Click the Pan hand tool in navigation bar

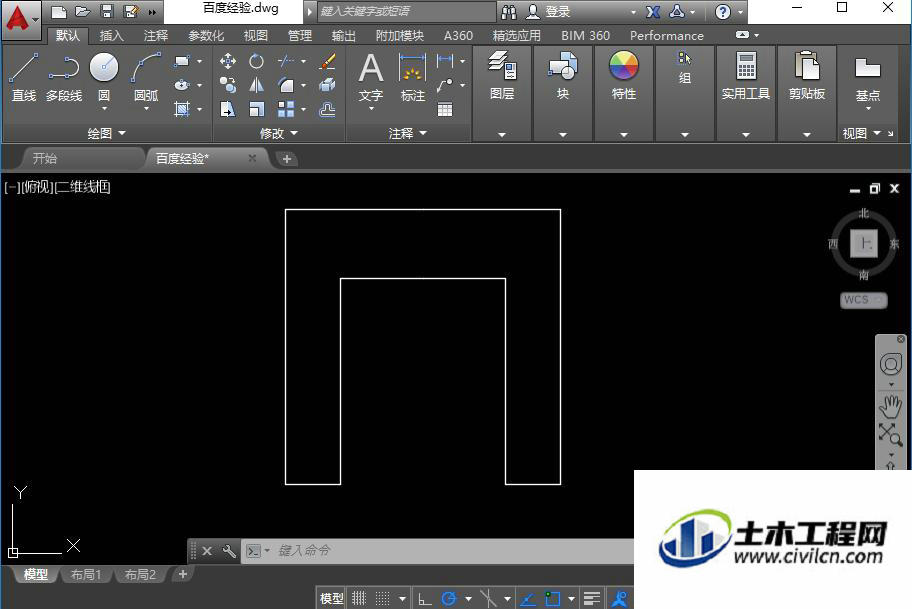tap(890, 407)
